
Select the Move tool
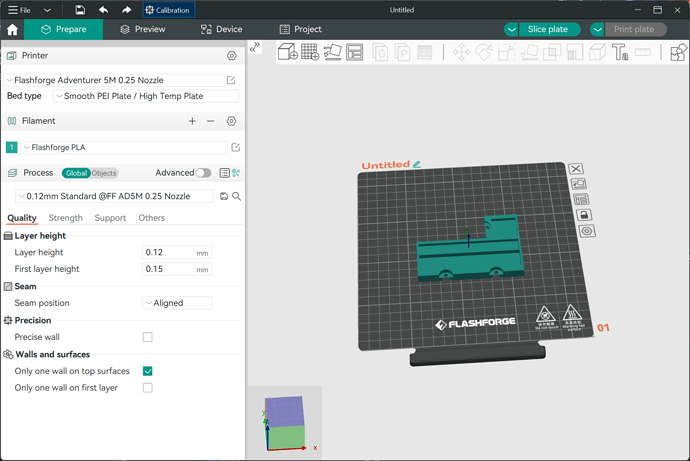[461, 52]
